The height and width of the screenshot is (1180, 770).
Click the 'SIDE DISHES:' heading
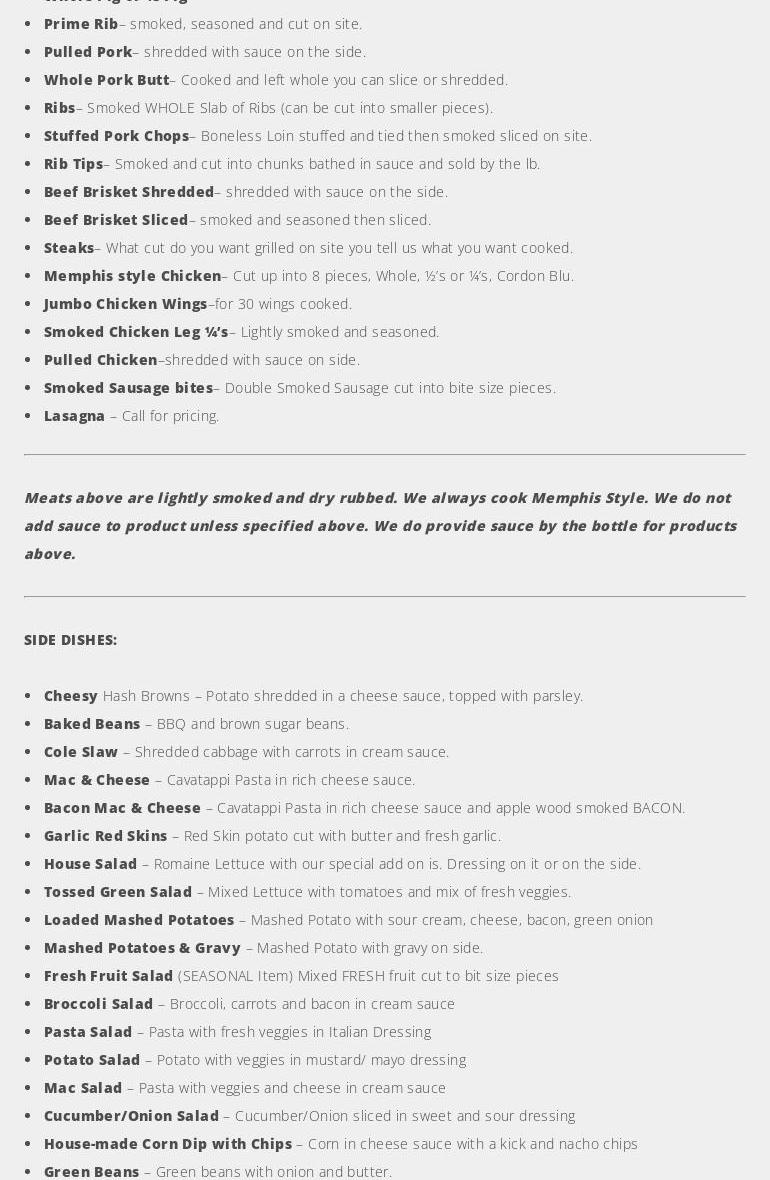click(70, 639)
